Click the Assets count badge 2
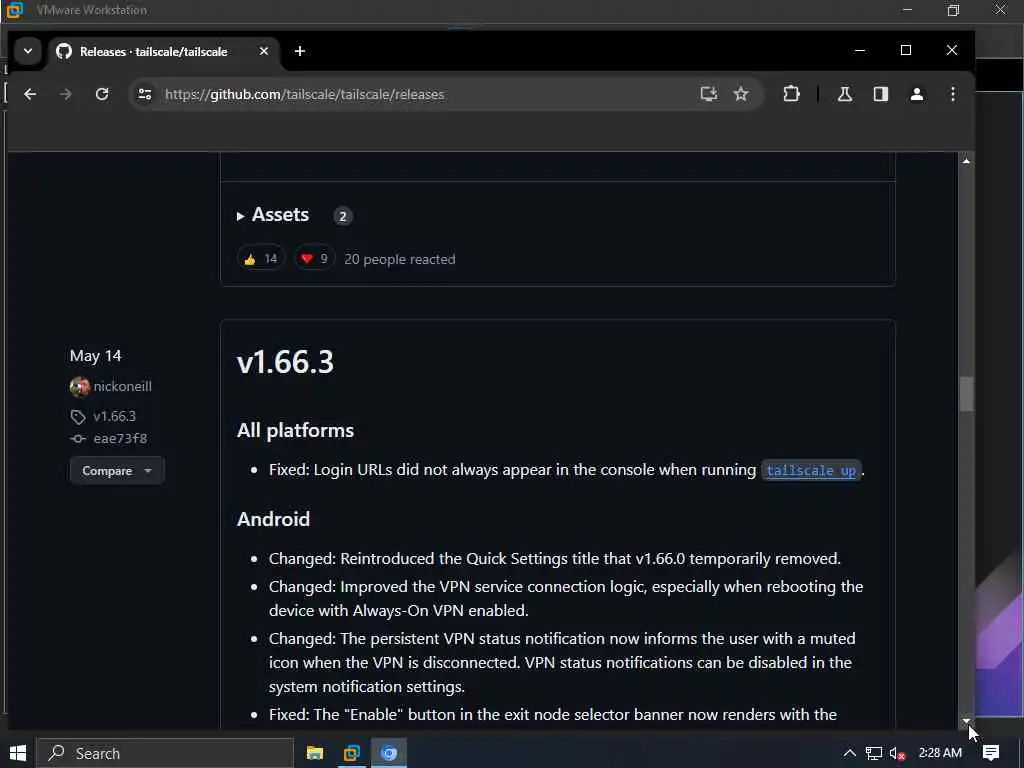Image resolution: width=1024 pixels, height=768 pixels. (x=343, y=216)
